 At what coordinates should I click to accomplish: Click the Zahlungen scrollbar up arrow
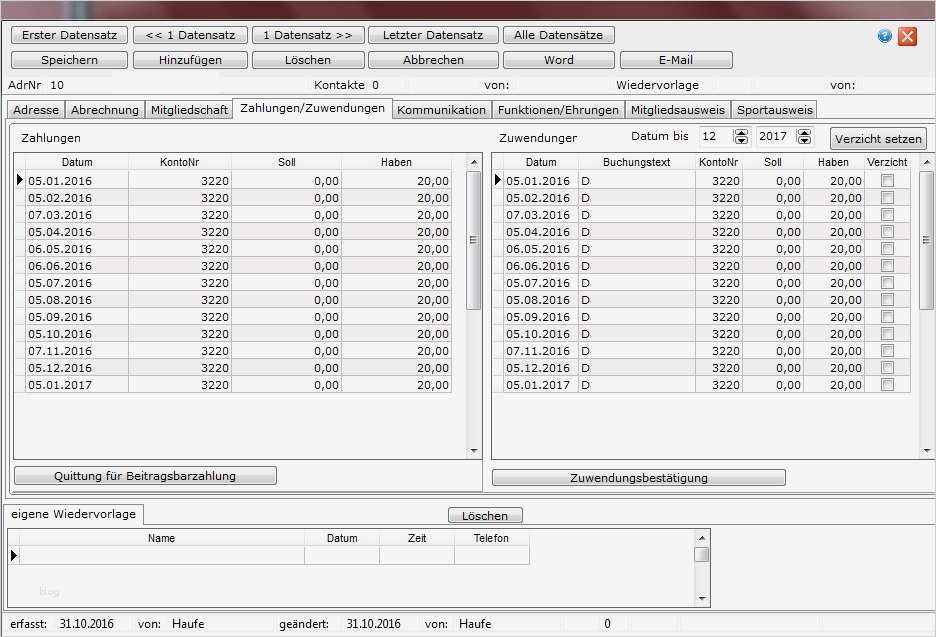tap(474, 162)
